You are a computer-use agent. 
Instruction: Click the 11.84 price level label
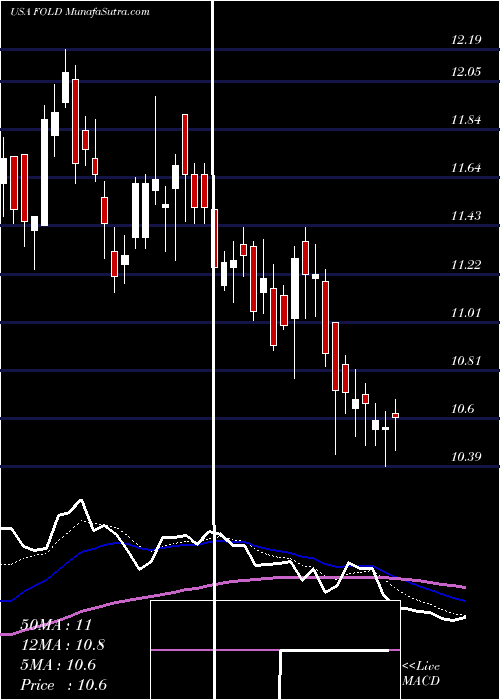click(466, 120)
